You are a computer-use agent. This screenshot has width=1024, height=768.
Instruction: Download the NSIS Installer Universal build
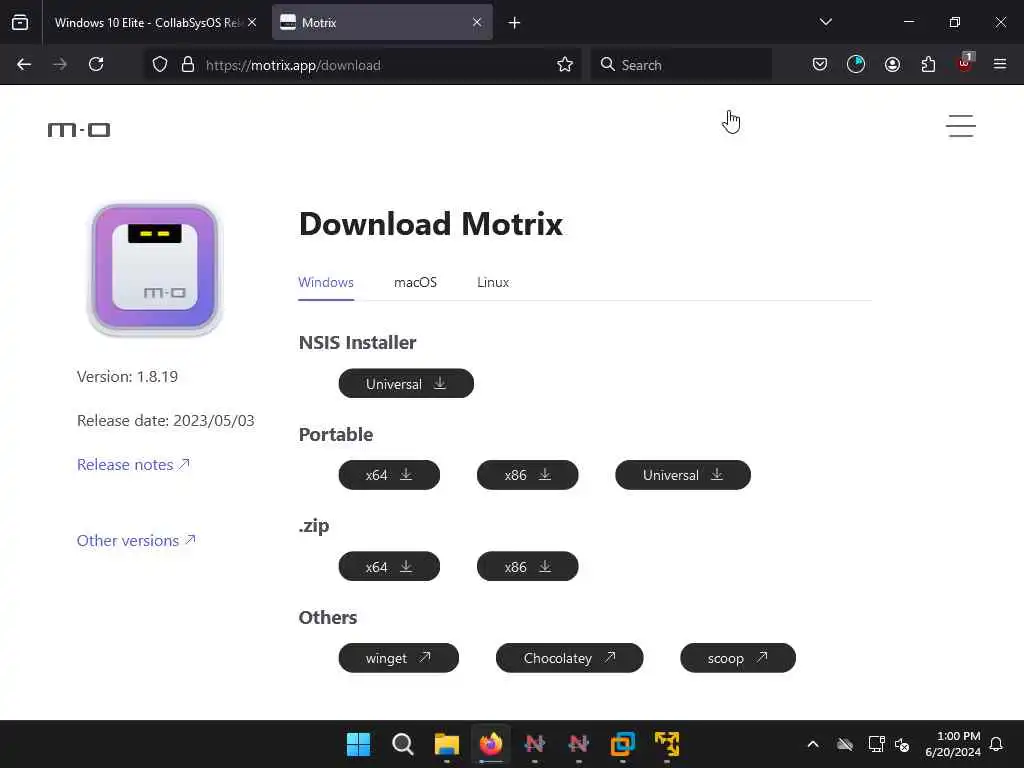[406, 383]
